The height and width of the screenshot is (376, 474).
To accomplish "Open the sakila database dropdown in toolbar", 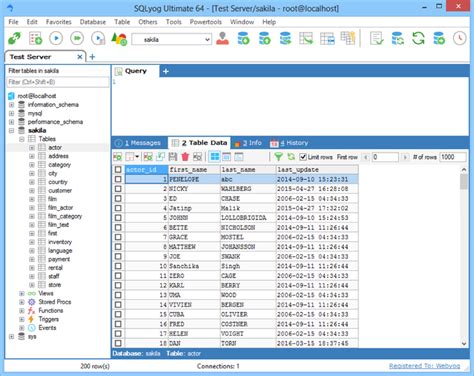I will (207, 40).
